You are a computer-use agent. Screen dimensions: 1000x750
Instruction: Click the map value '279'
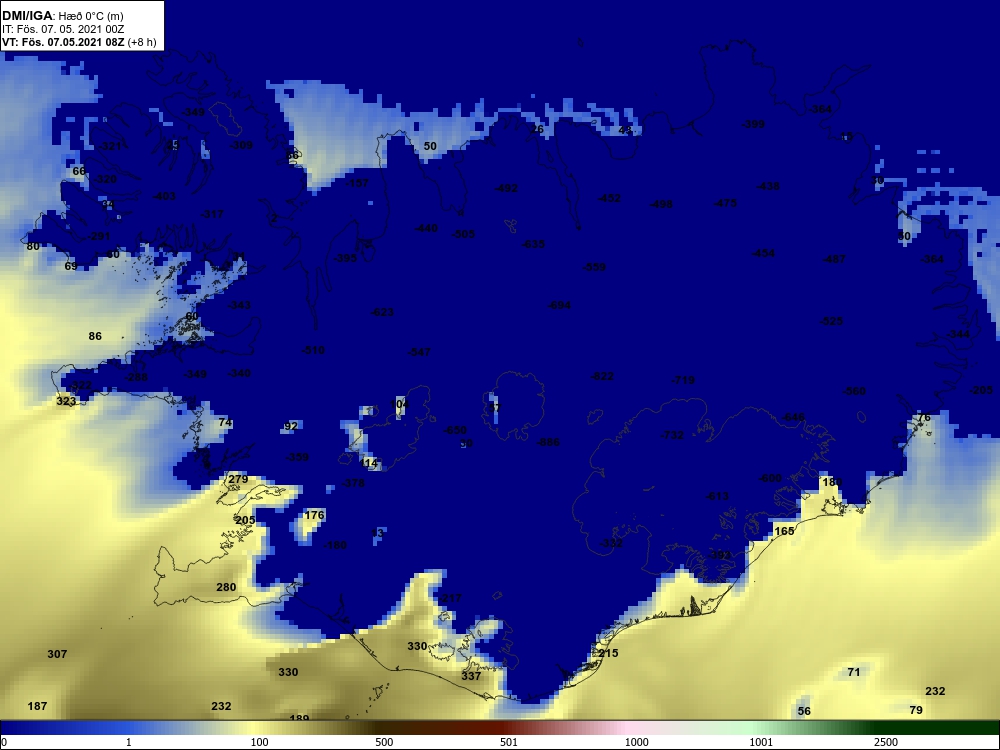pyautogui.click(x=238, y=480)
